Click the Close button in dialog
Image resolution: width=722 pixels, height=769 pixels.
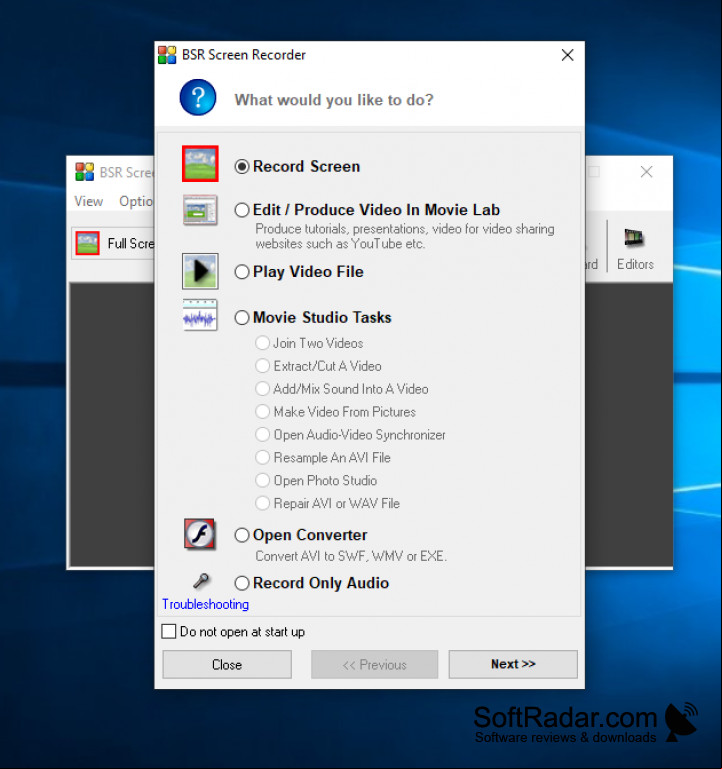pyautogui.click(x=227, y=665)
